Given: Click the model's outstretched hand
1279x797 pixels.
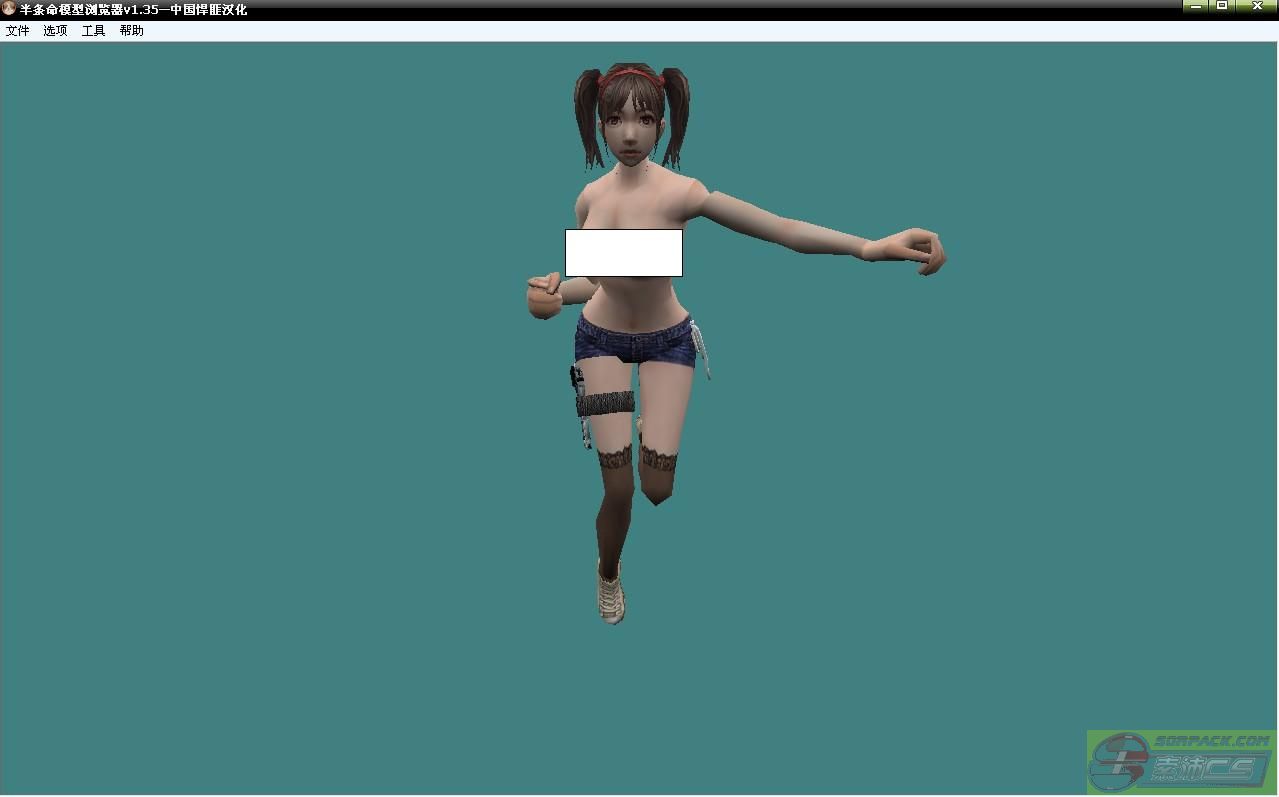Looking at the screenshot, I should click(915, 250).
